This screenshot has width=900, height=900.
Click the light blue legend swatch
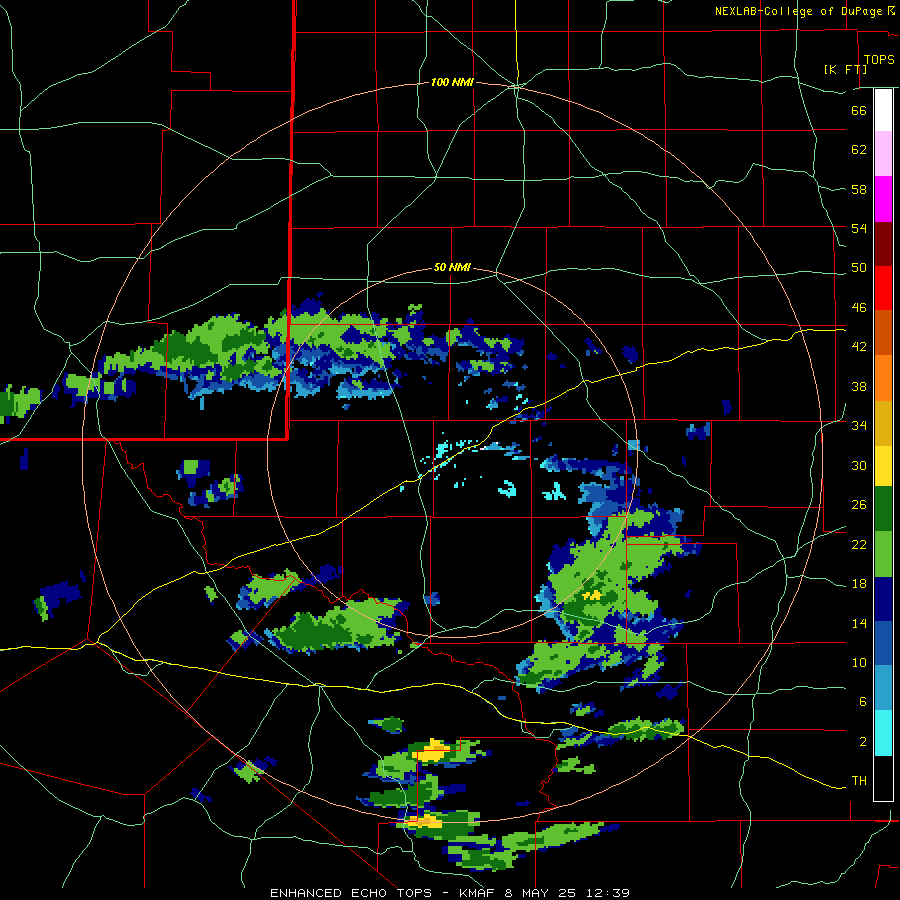883,688
